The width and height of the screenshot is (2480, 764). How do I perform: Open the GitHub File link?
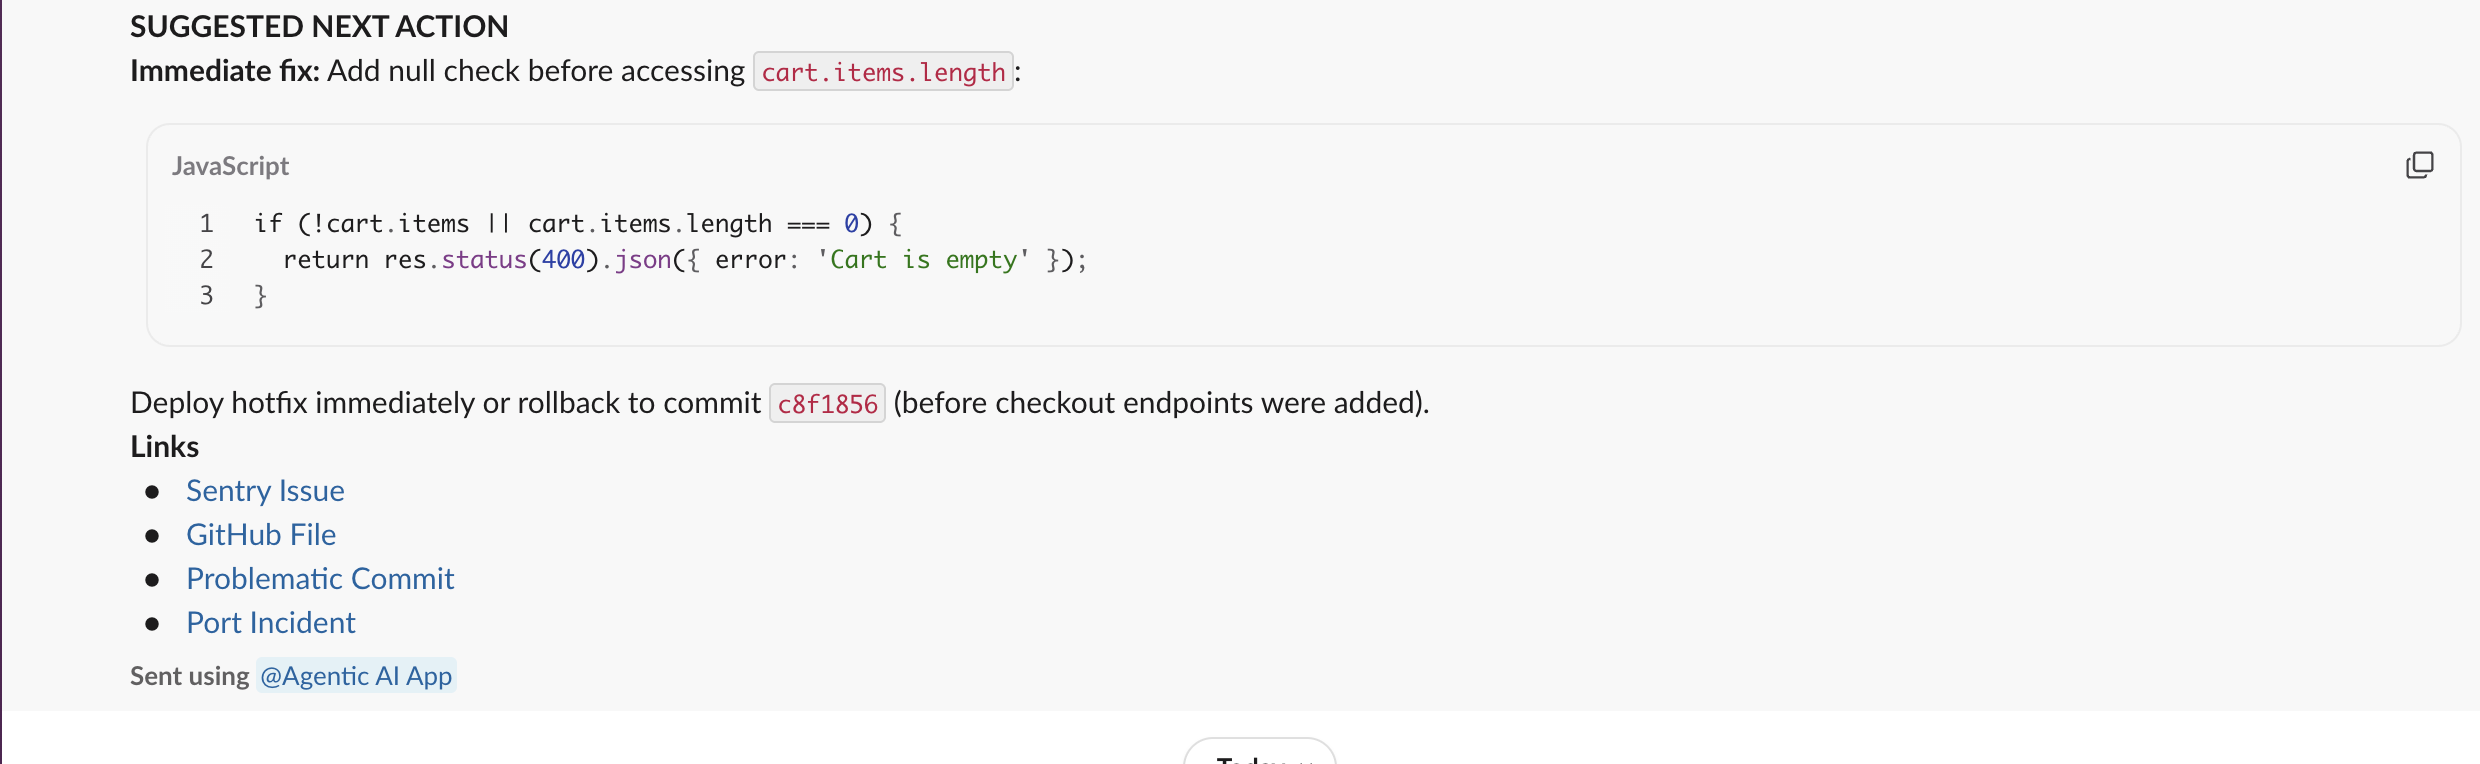[x=261, y=535]
